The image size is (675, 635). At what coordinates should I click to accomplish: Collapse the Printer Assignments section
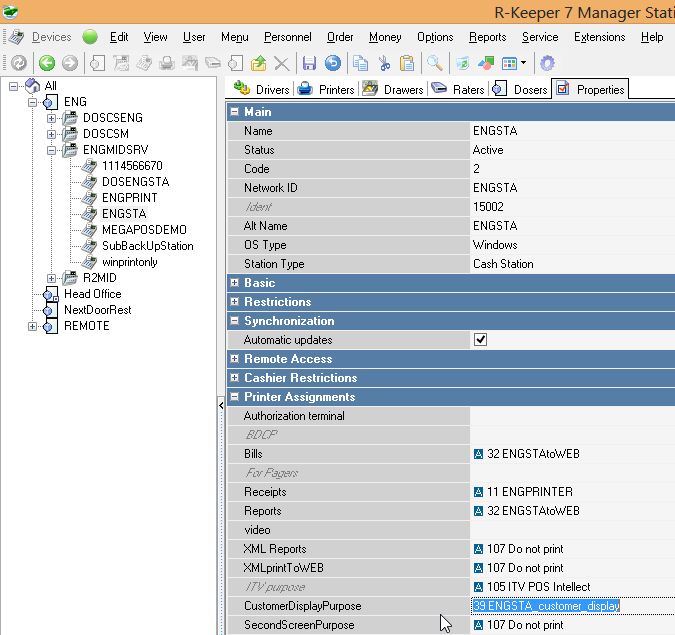point(235,396)
